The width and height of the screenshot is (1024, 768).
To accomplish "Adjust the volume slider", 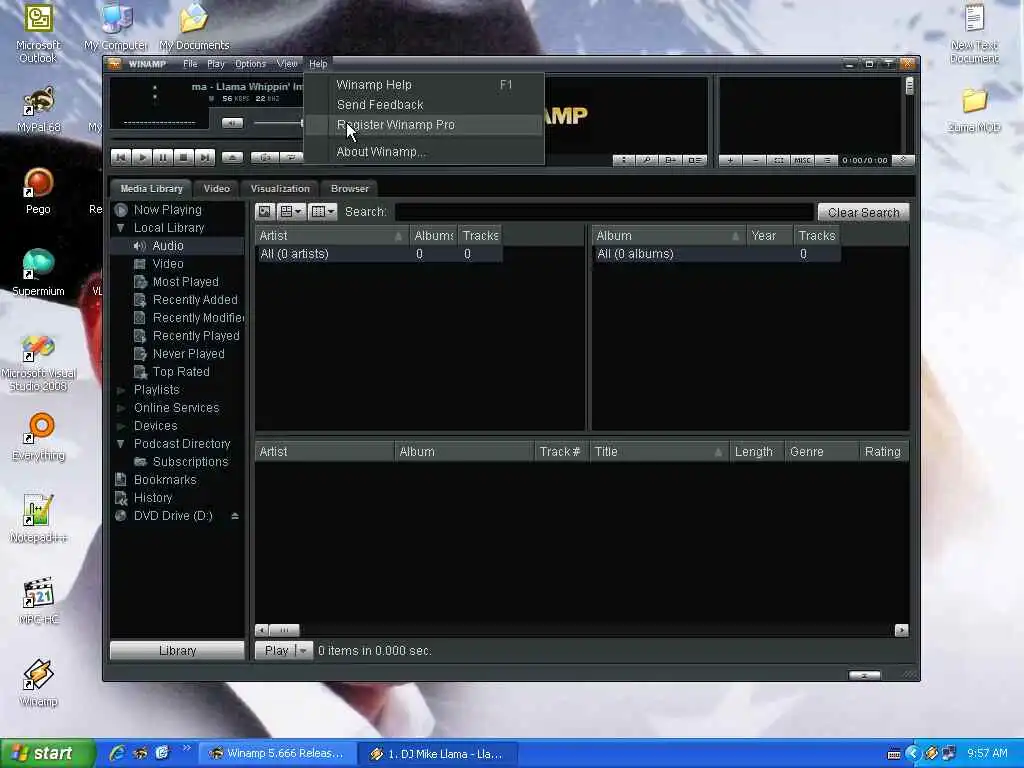I will pos(279,123).
